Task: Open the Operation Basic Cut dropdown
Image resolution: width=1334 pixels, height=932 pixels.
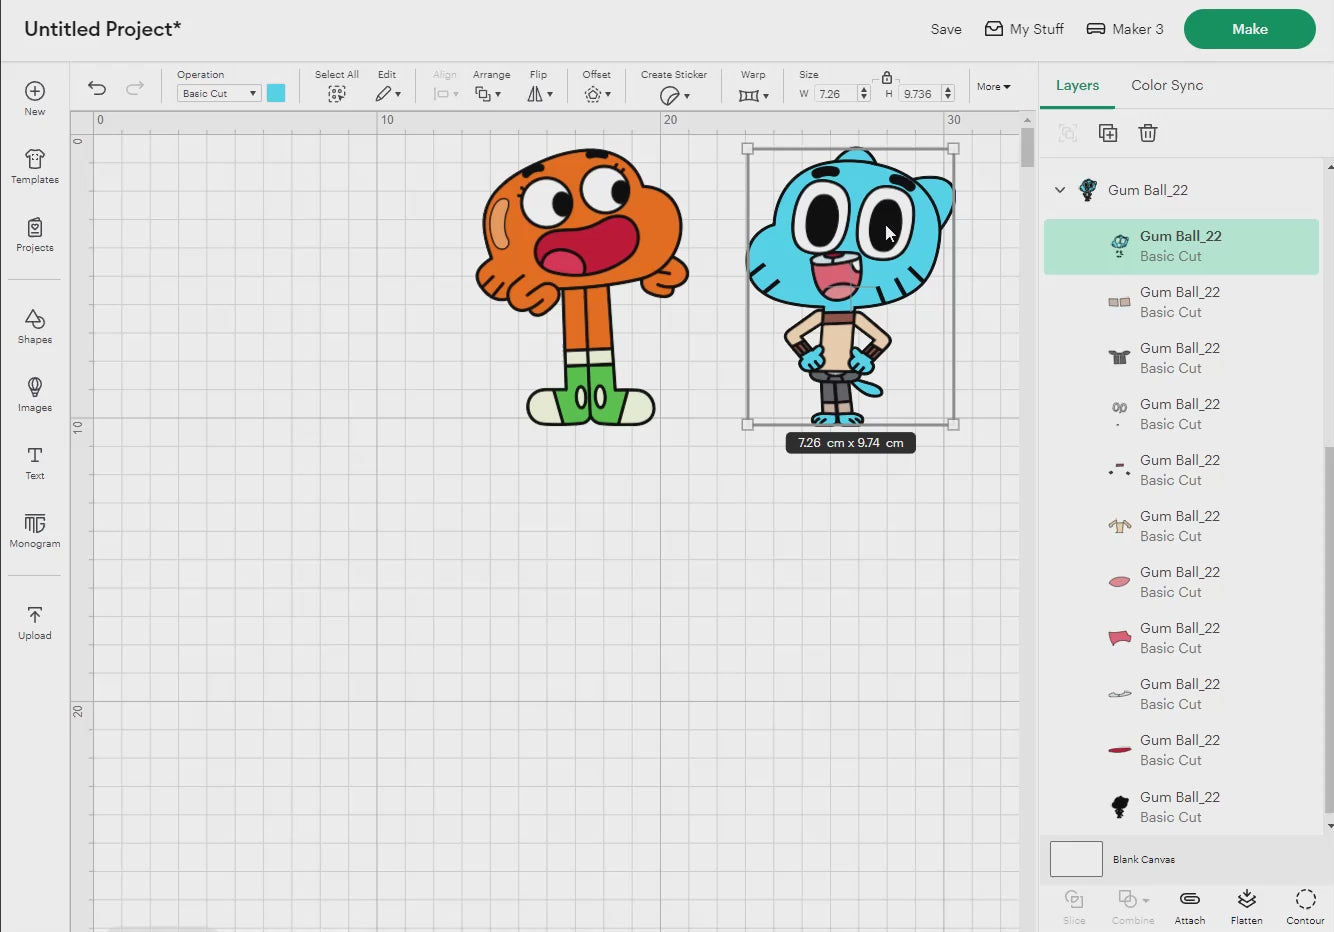Action: click(219, 93)
